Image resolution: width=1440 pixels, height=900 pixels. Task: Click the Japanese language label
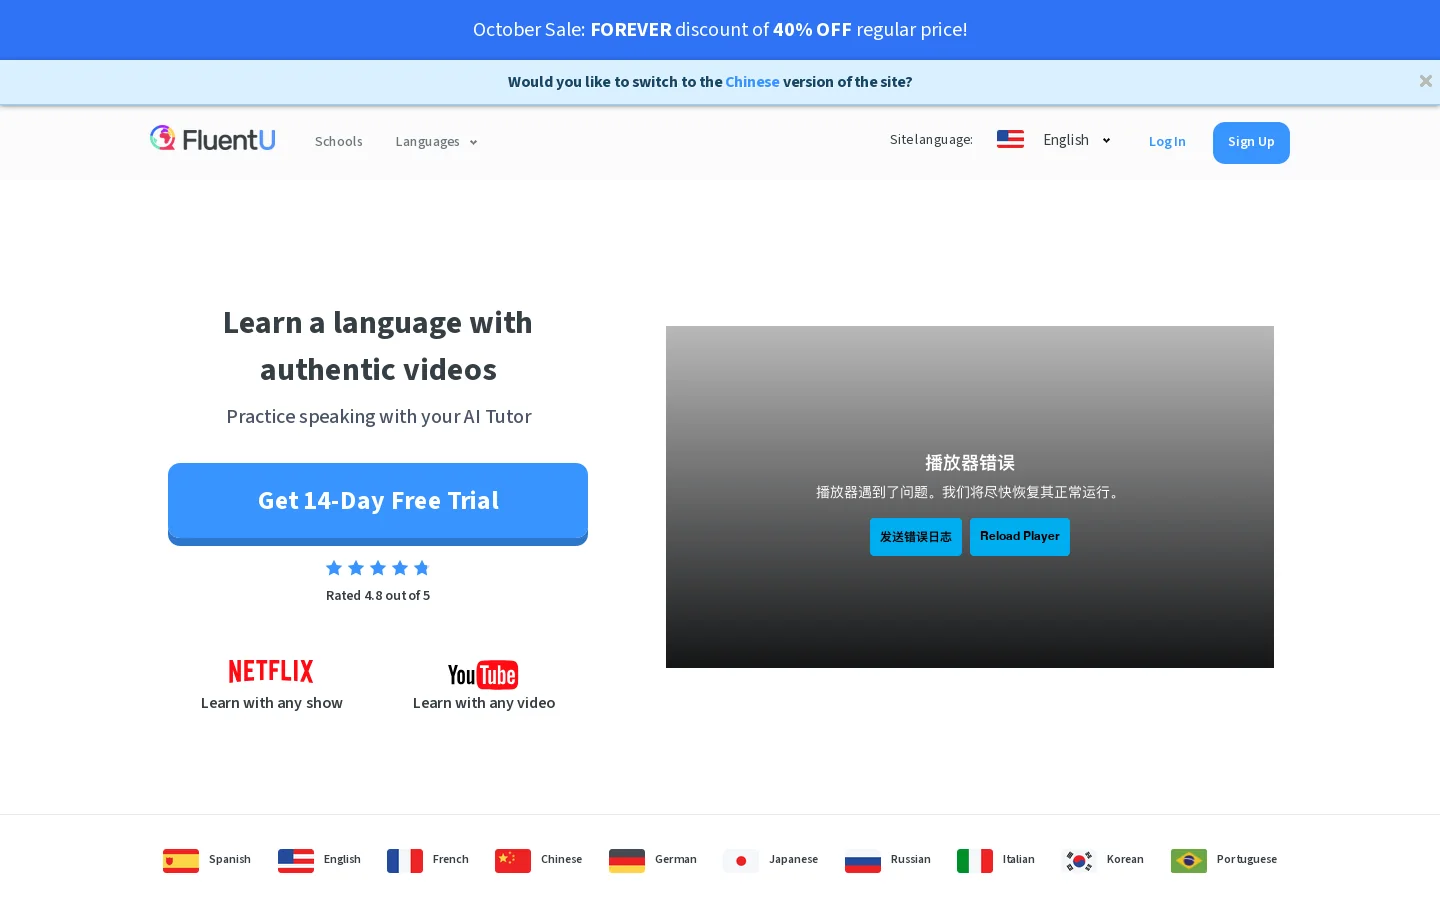(x=793, y=860)
